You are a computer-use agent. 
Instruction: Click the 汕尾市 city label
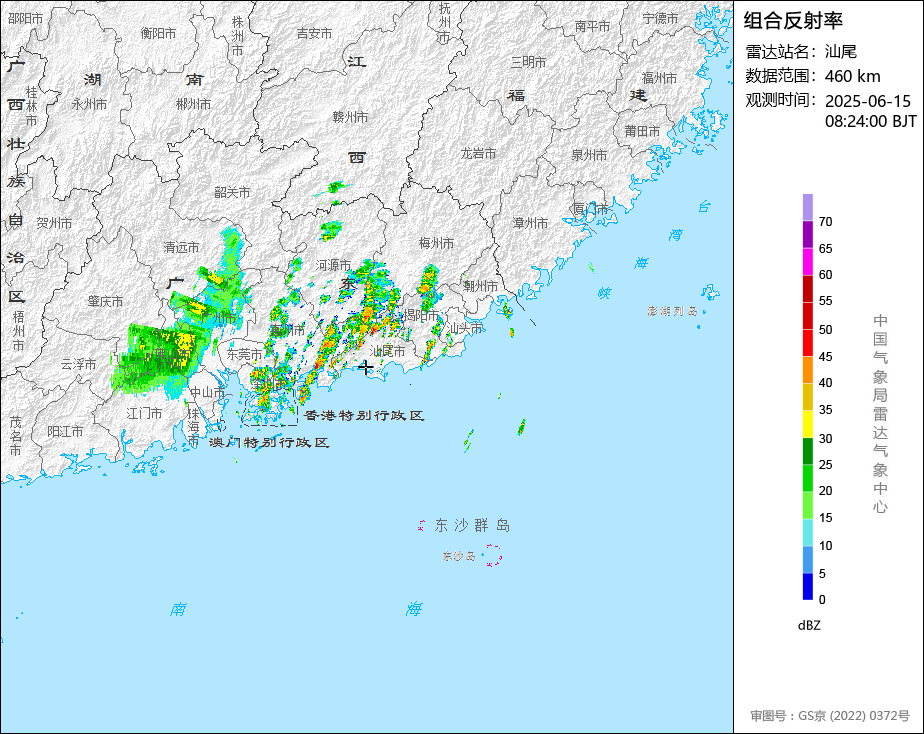pos(388,351)
